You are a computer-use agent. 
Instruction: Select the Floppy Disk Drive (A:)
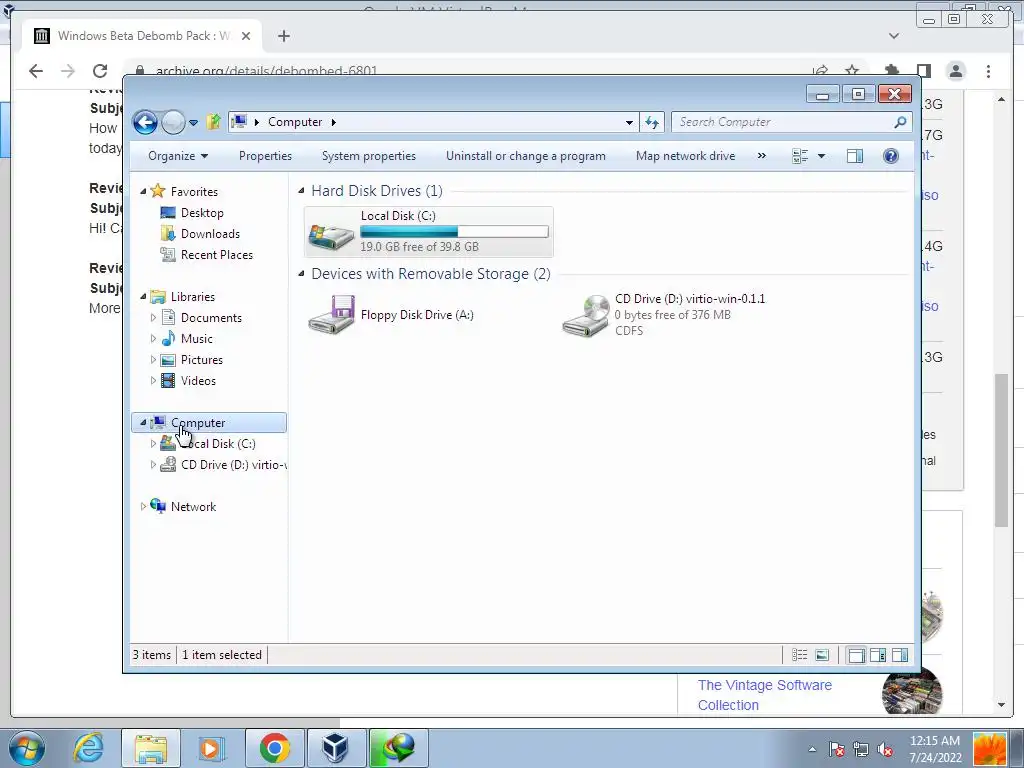pyautogui.click(x=392, y=315)
